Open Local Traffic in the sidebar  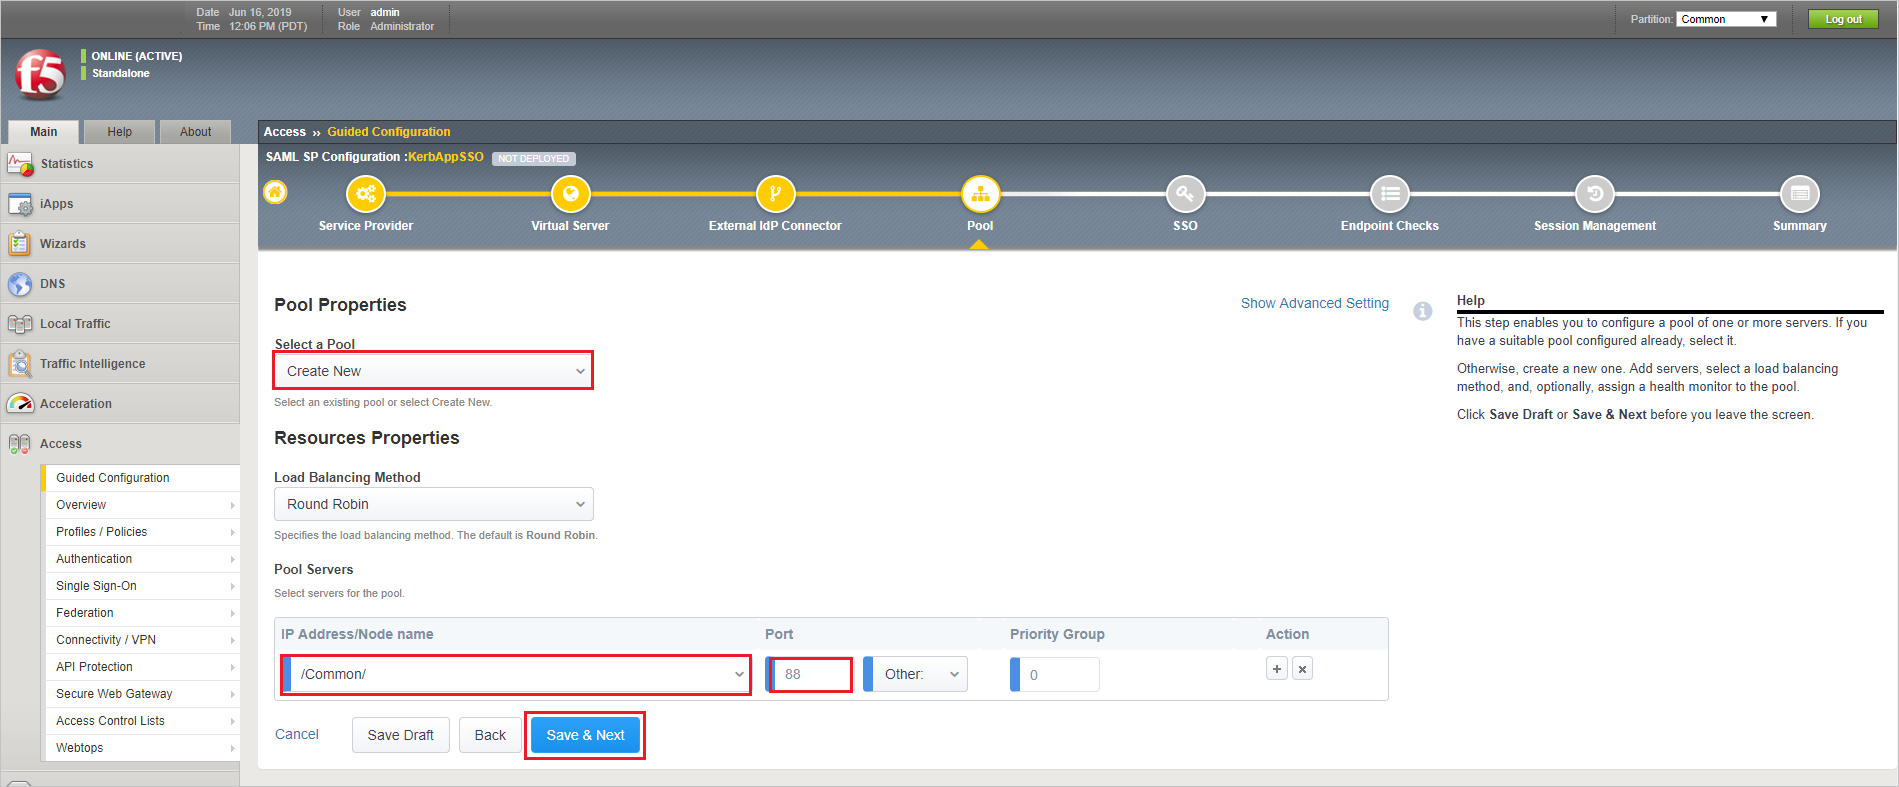[120, 324]
